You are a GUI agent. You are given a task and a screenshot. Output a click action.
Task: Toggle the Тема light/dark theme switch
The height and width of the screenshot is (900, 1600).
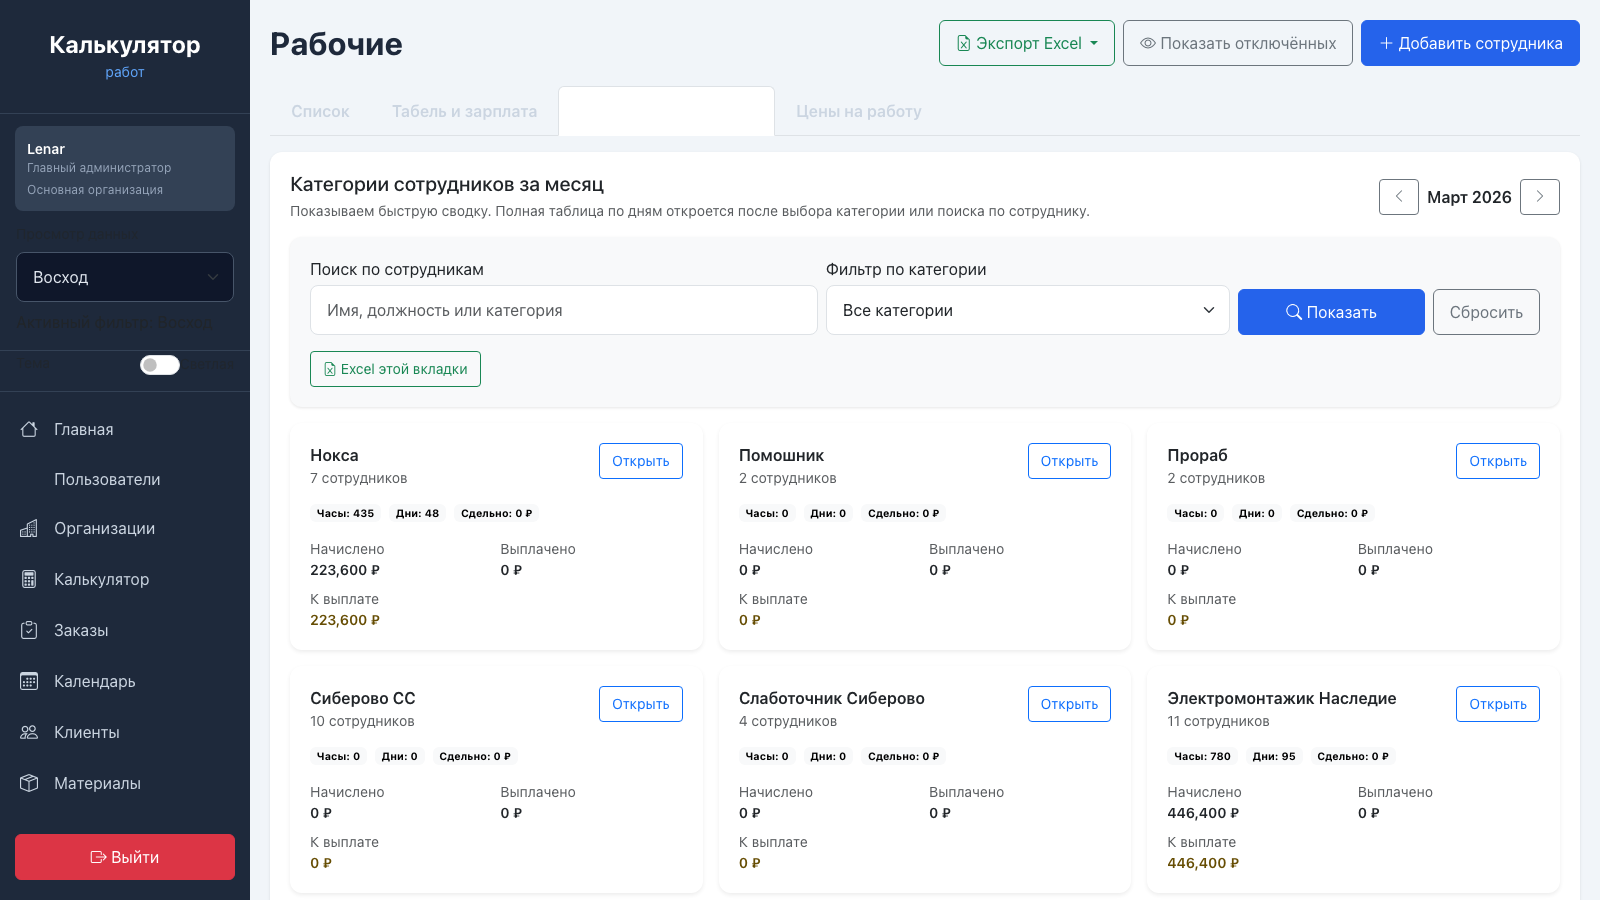[x=160, y=365]
